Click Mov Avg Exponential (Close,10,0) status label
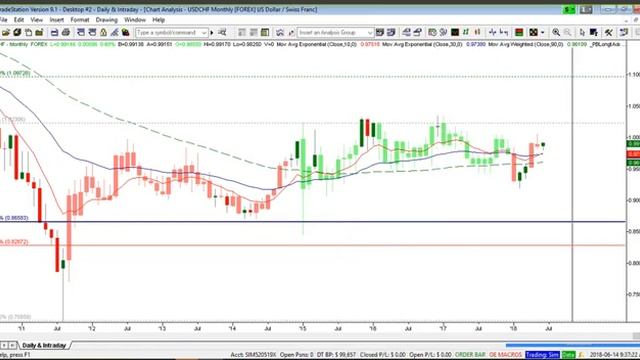 pyautogui.click(x=317, y=44)
